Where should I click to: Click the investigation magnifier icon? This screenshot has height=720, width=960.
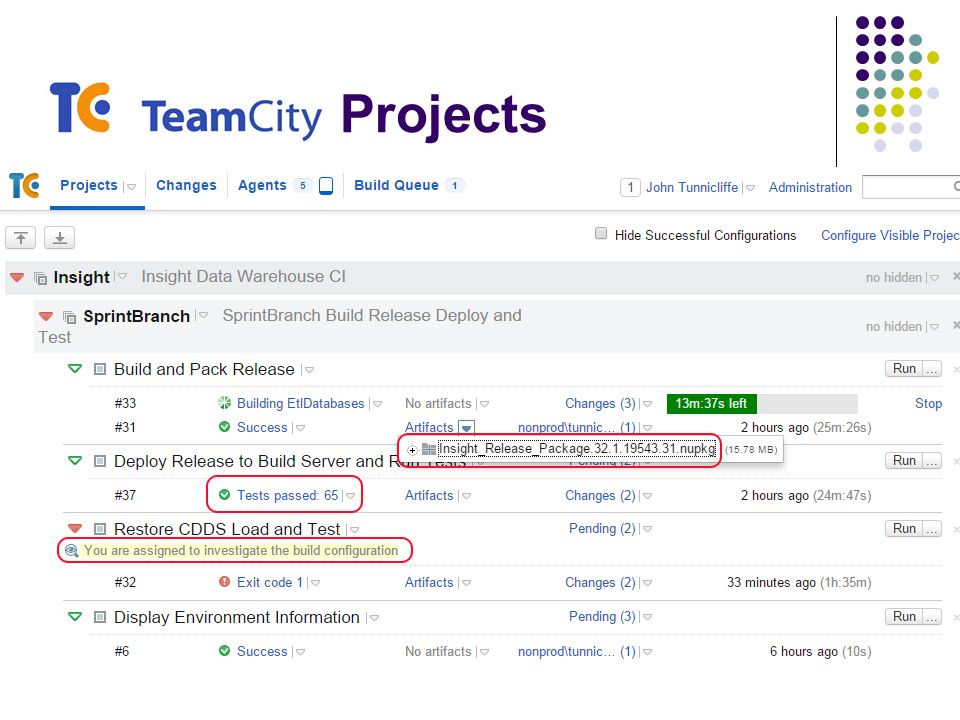tap(72, 550)
